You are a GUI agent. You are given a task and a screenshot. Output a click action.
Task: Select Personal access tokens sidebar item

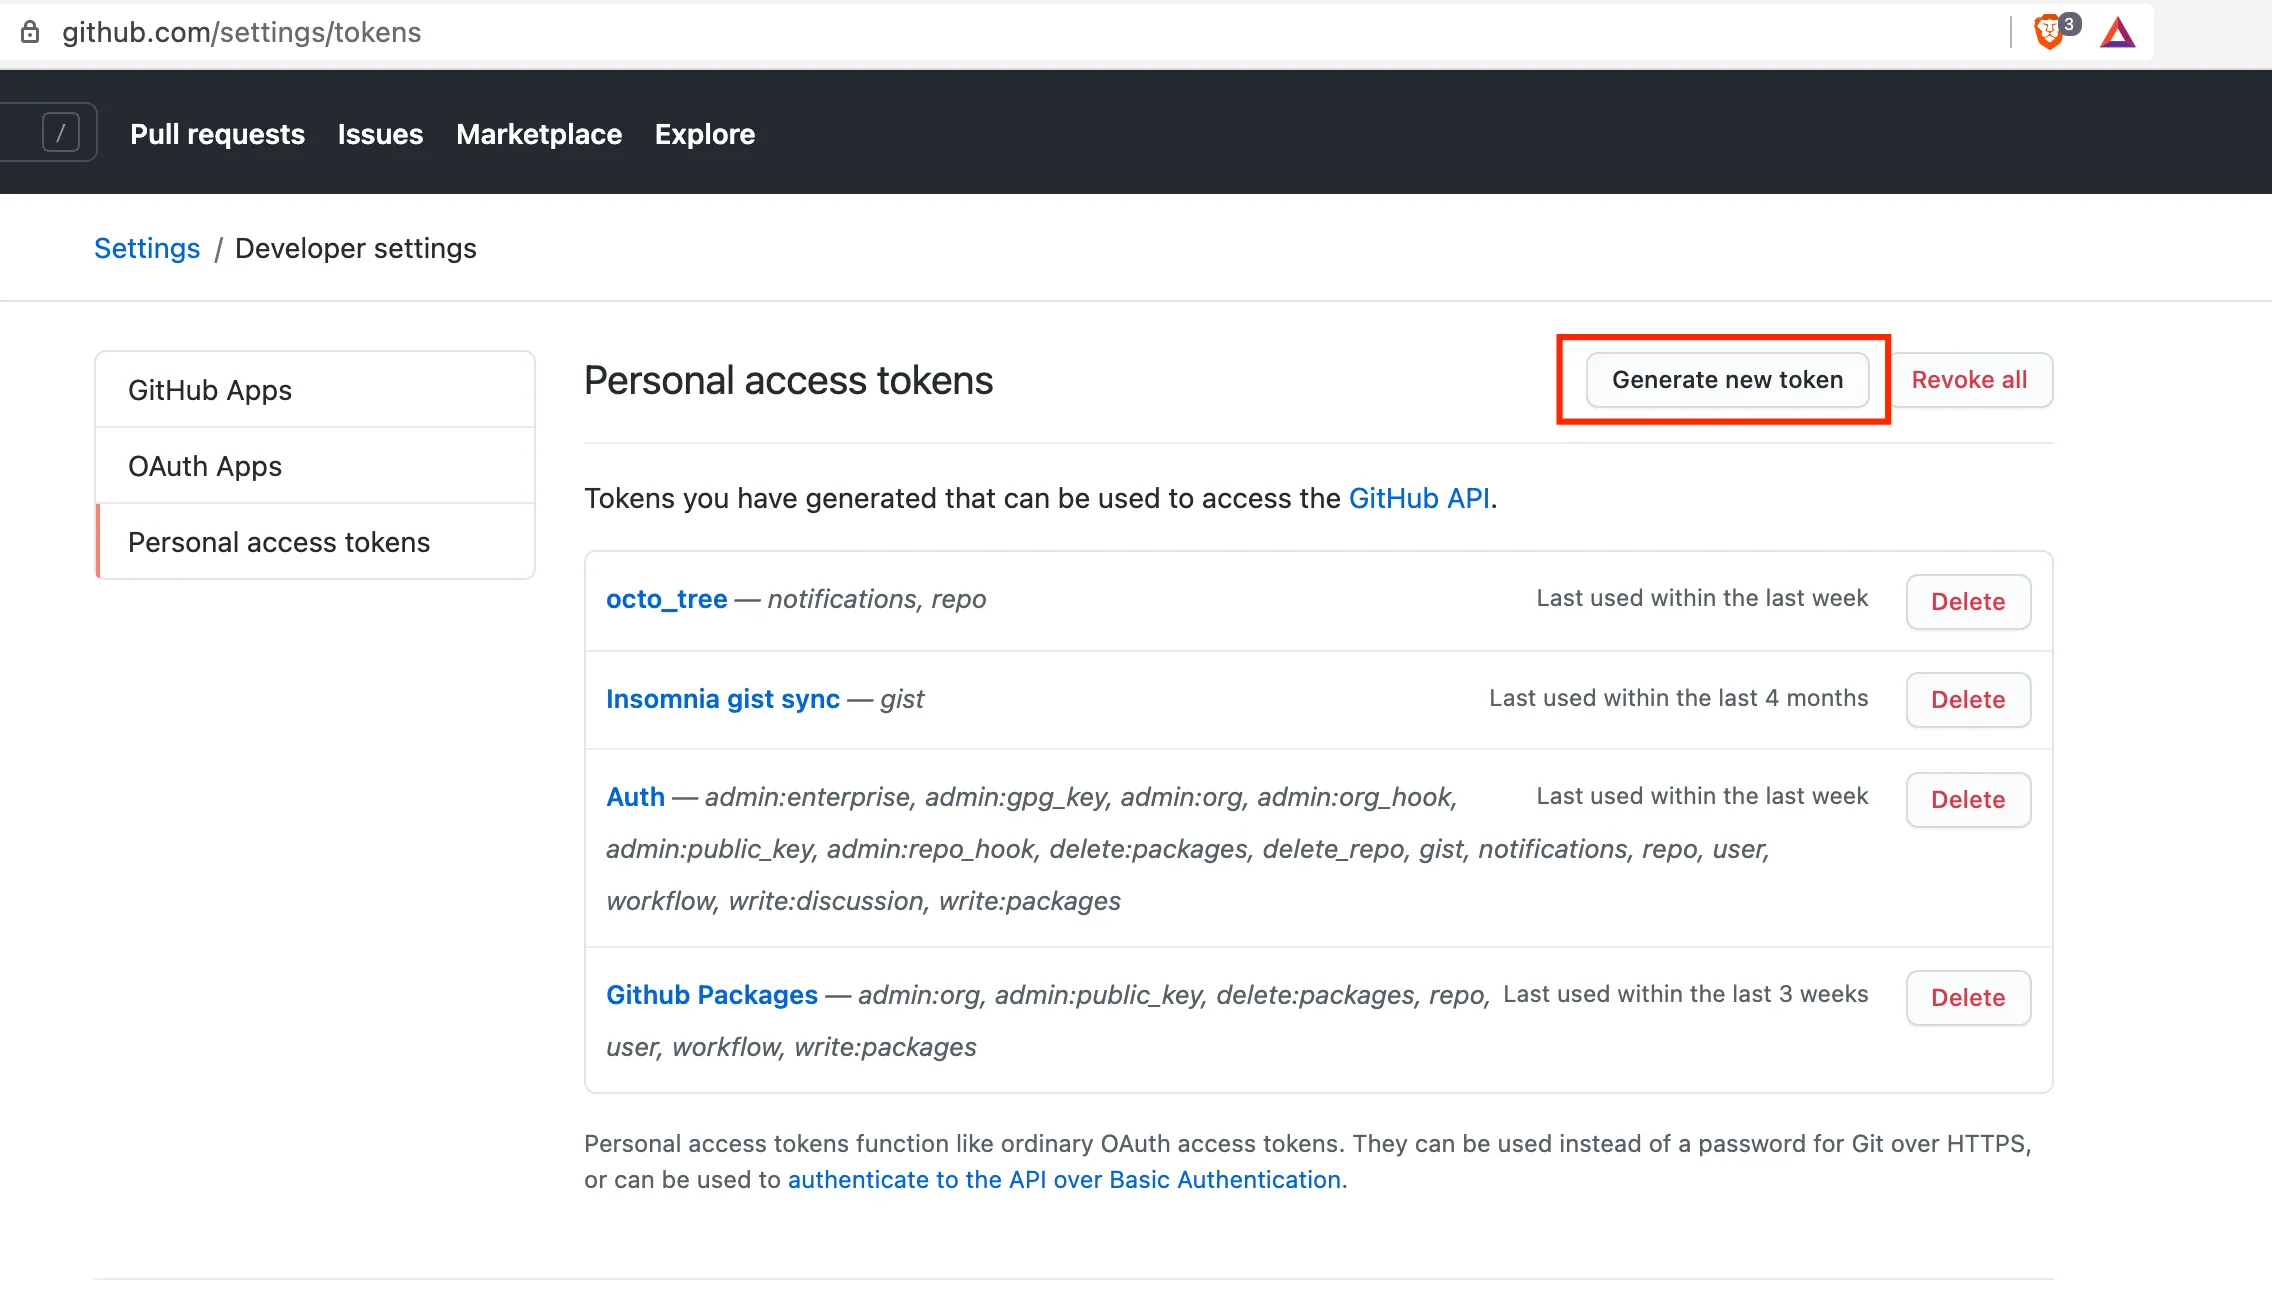pos(315,542)
